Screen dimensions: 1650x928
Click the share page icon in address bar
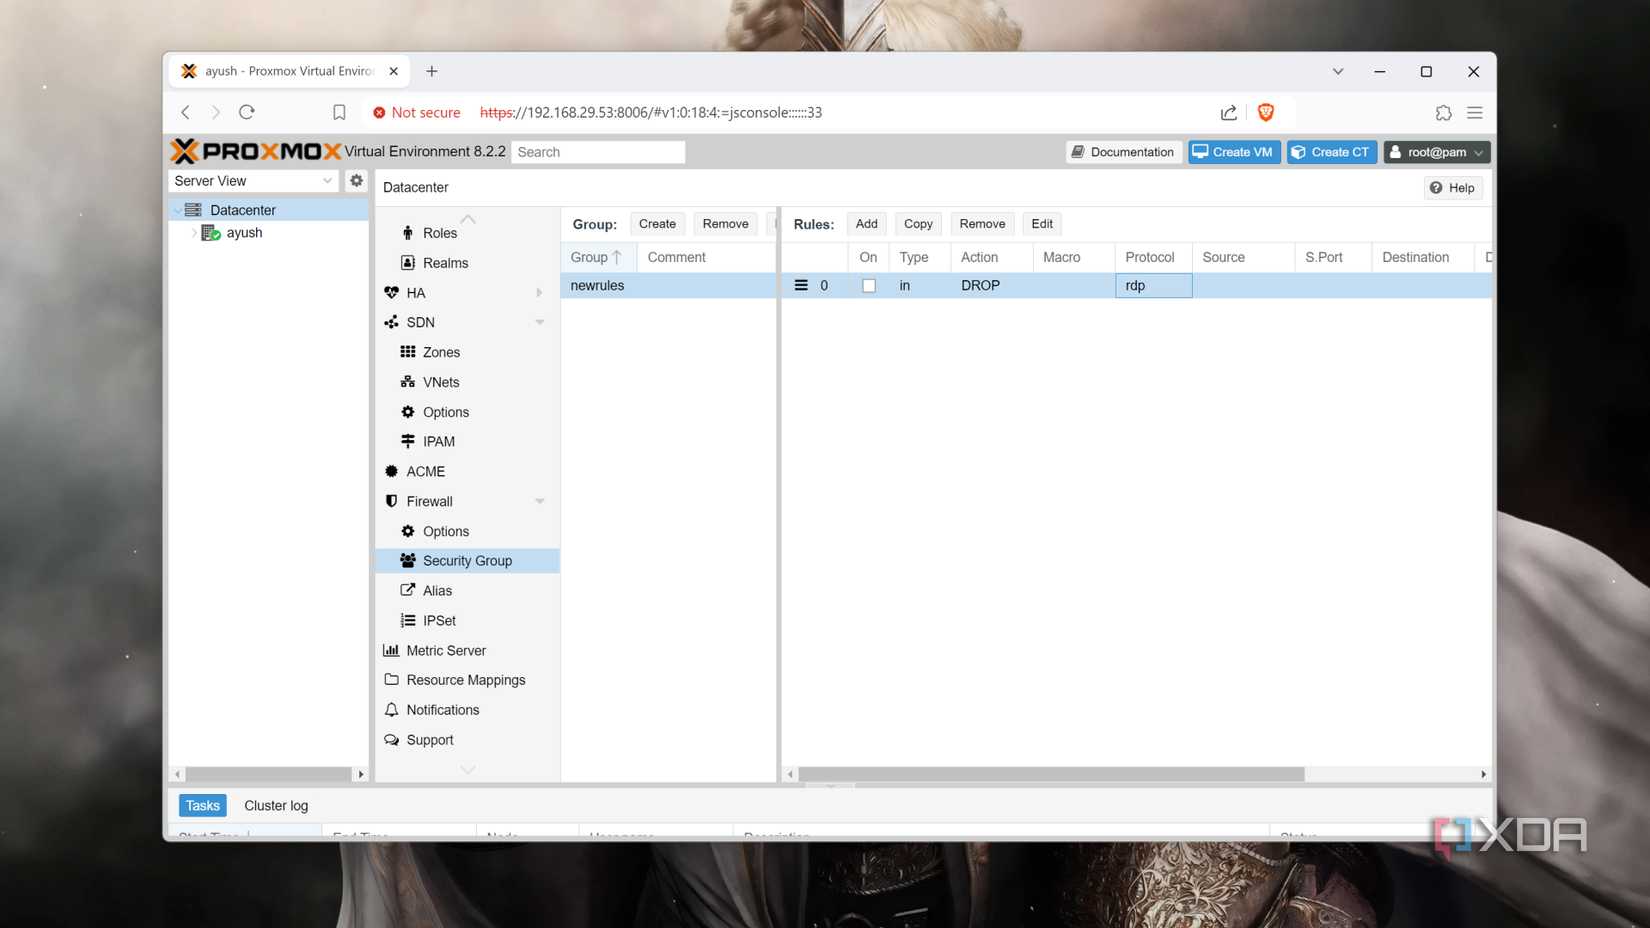pyautogui.click(x=1228, y=112)
